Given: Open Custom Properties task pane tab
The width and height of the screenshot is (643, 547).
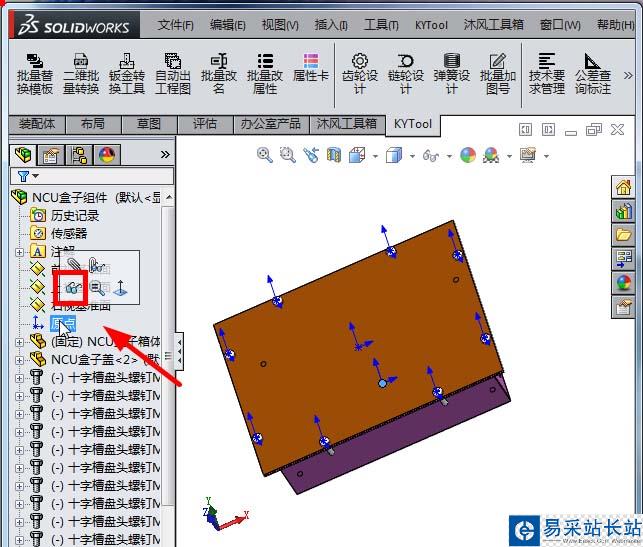Looking at the screenshot, I should pyautogui.click(x=623, y=307).
